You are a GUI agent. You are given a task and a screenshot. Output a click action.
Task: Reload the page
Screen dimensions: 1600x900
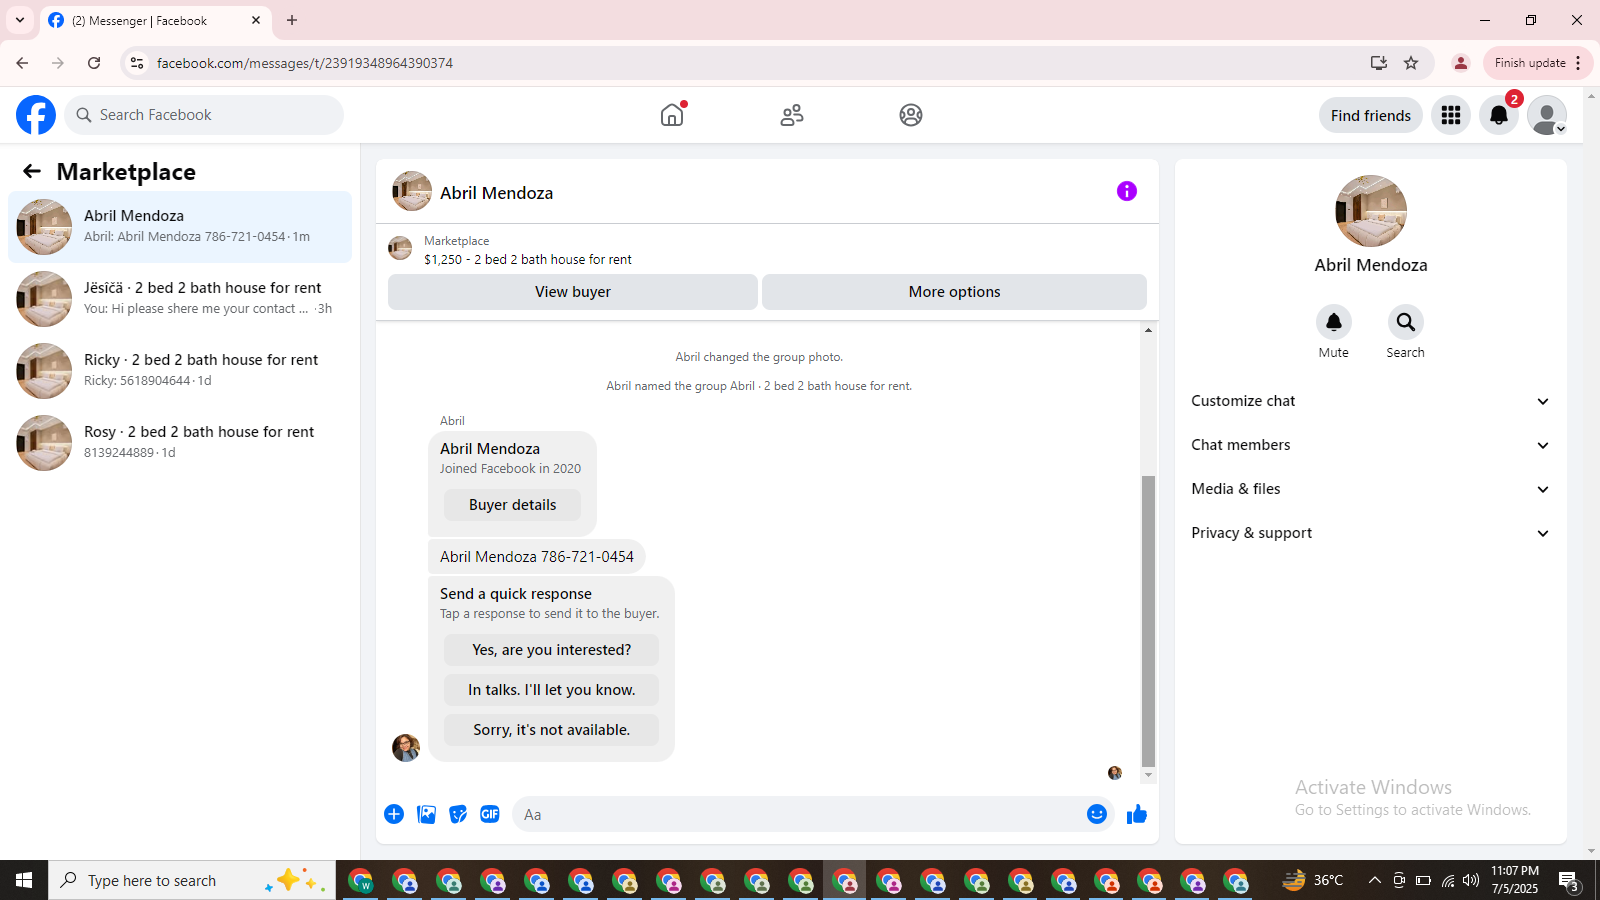point(94,63)
